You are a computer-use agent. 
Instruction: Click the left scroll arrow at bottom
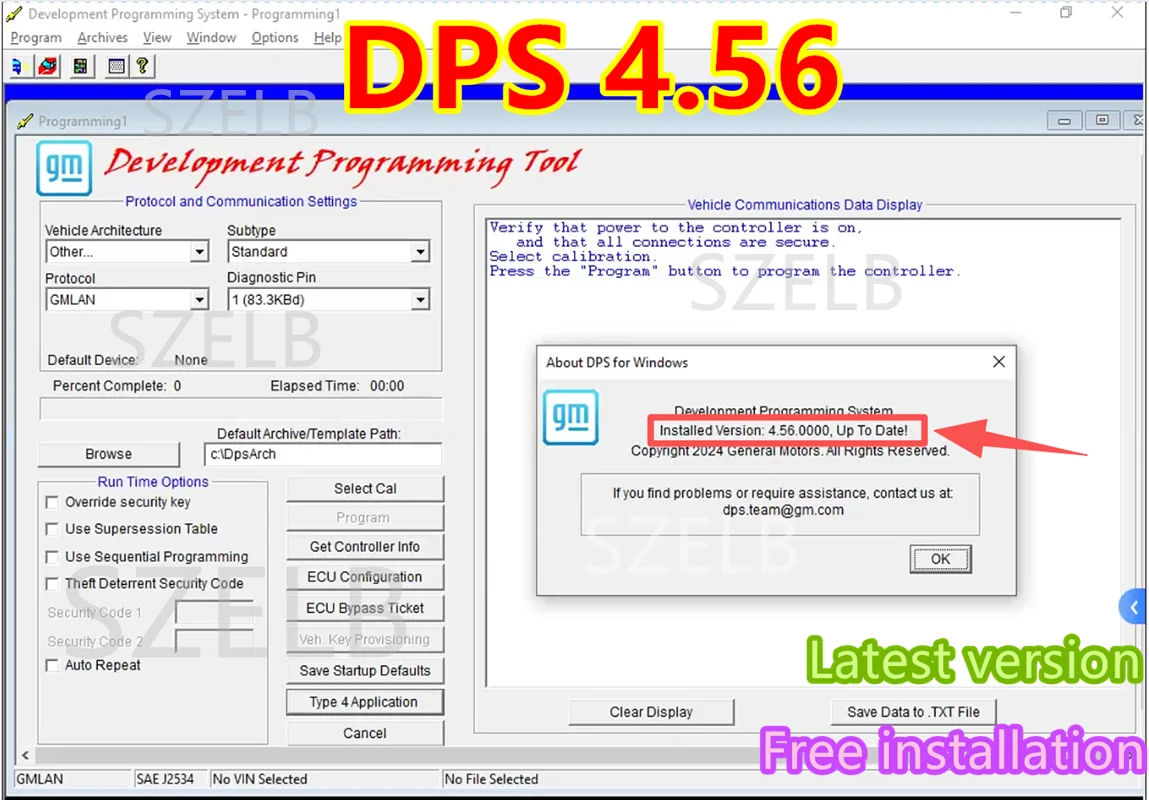coord(26,755)
